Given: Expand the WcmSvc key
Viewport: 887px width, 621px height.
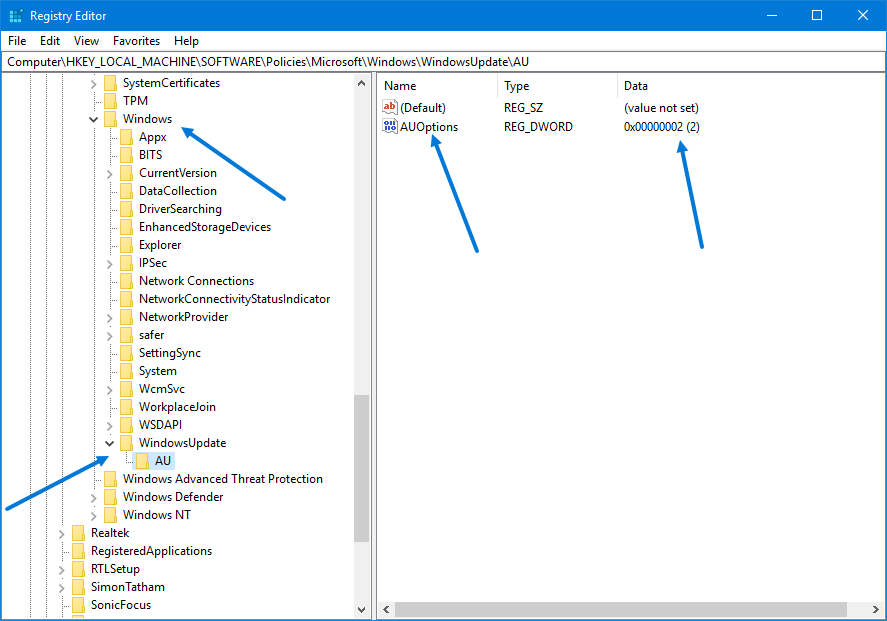Looking at the screenshot, I should (x=110, y=390).
